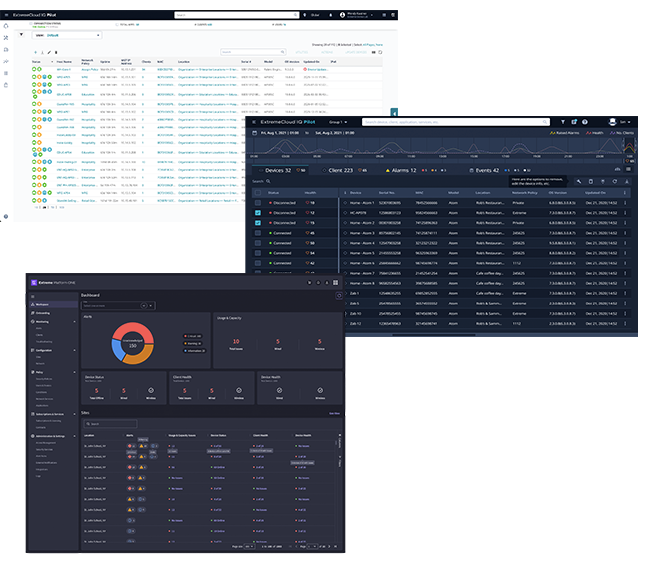
Task: Click the Utilities button above light device table
Action: tap(302, 52)
